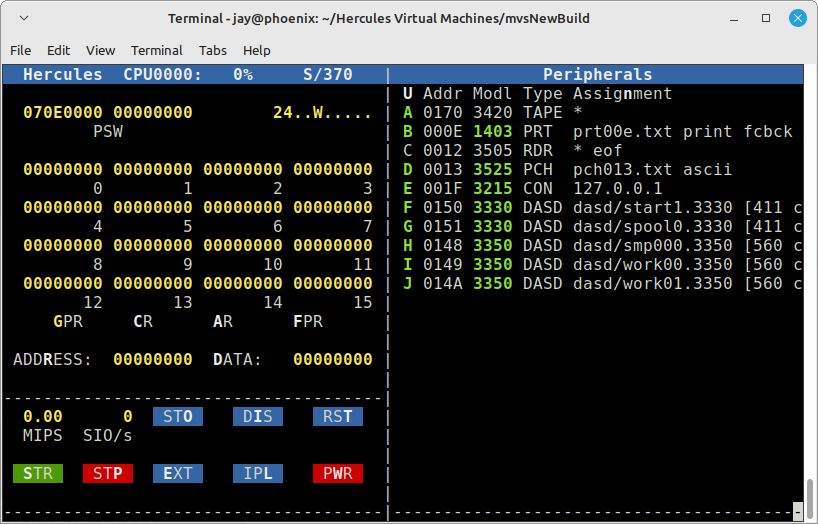Select device C reader 0012 row
Image resolution: width=818 pixels, height=524 pixels.
pyautogui.click(x=603, y=151)
